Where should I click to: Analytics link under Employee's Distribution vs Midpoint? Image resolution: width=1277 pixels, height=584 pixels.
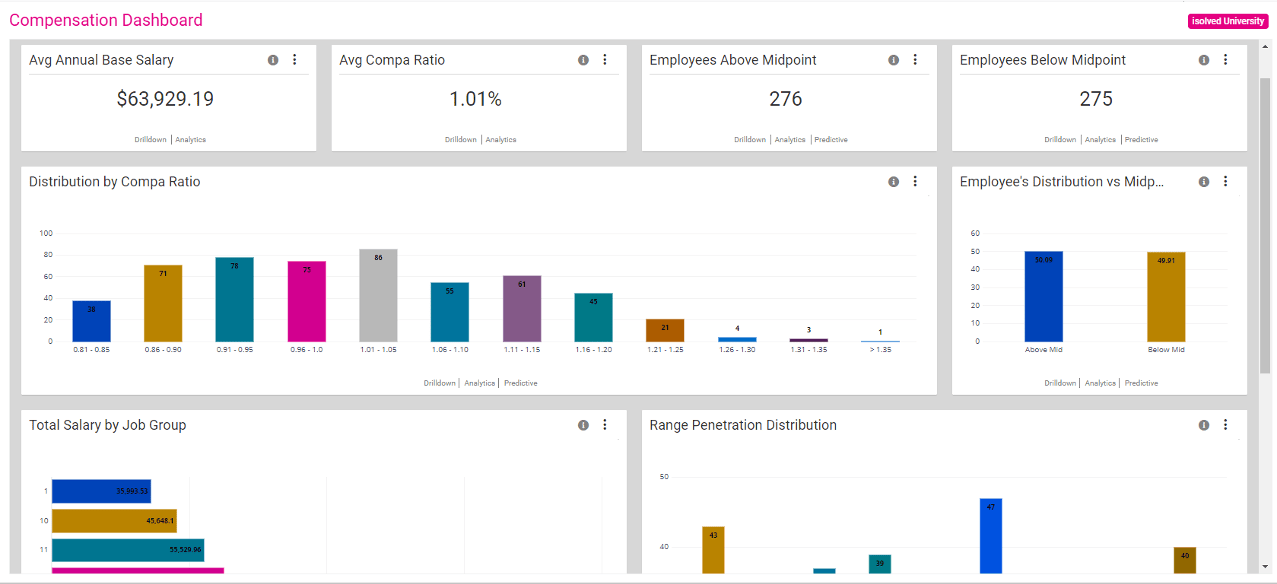(1100, 383)
